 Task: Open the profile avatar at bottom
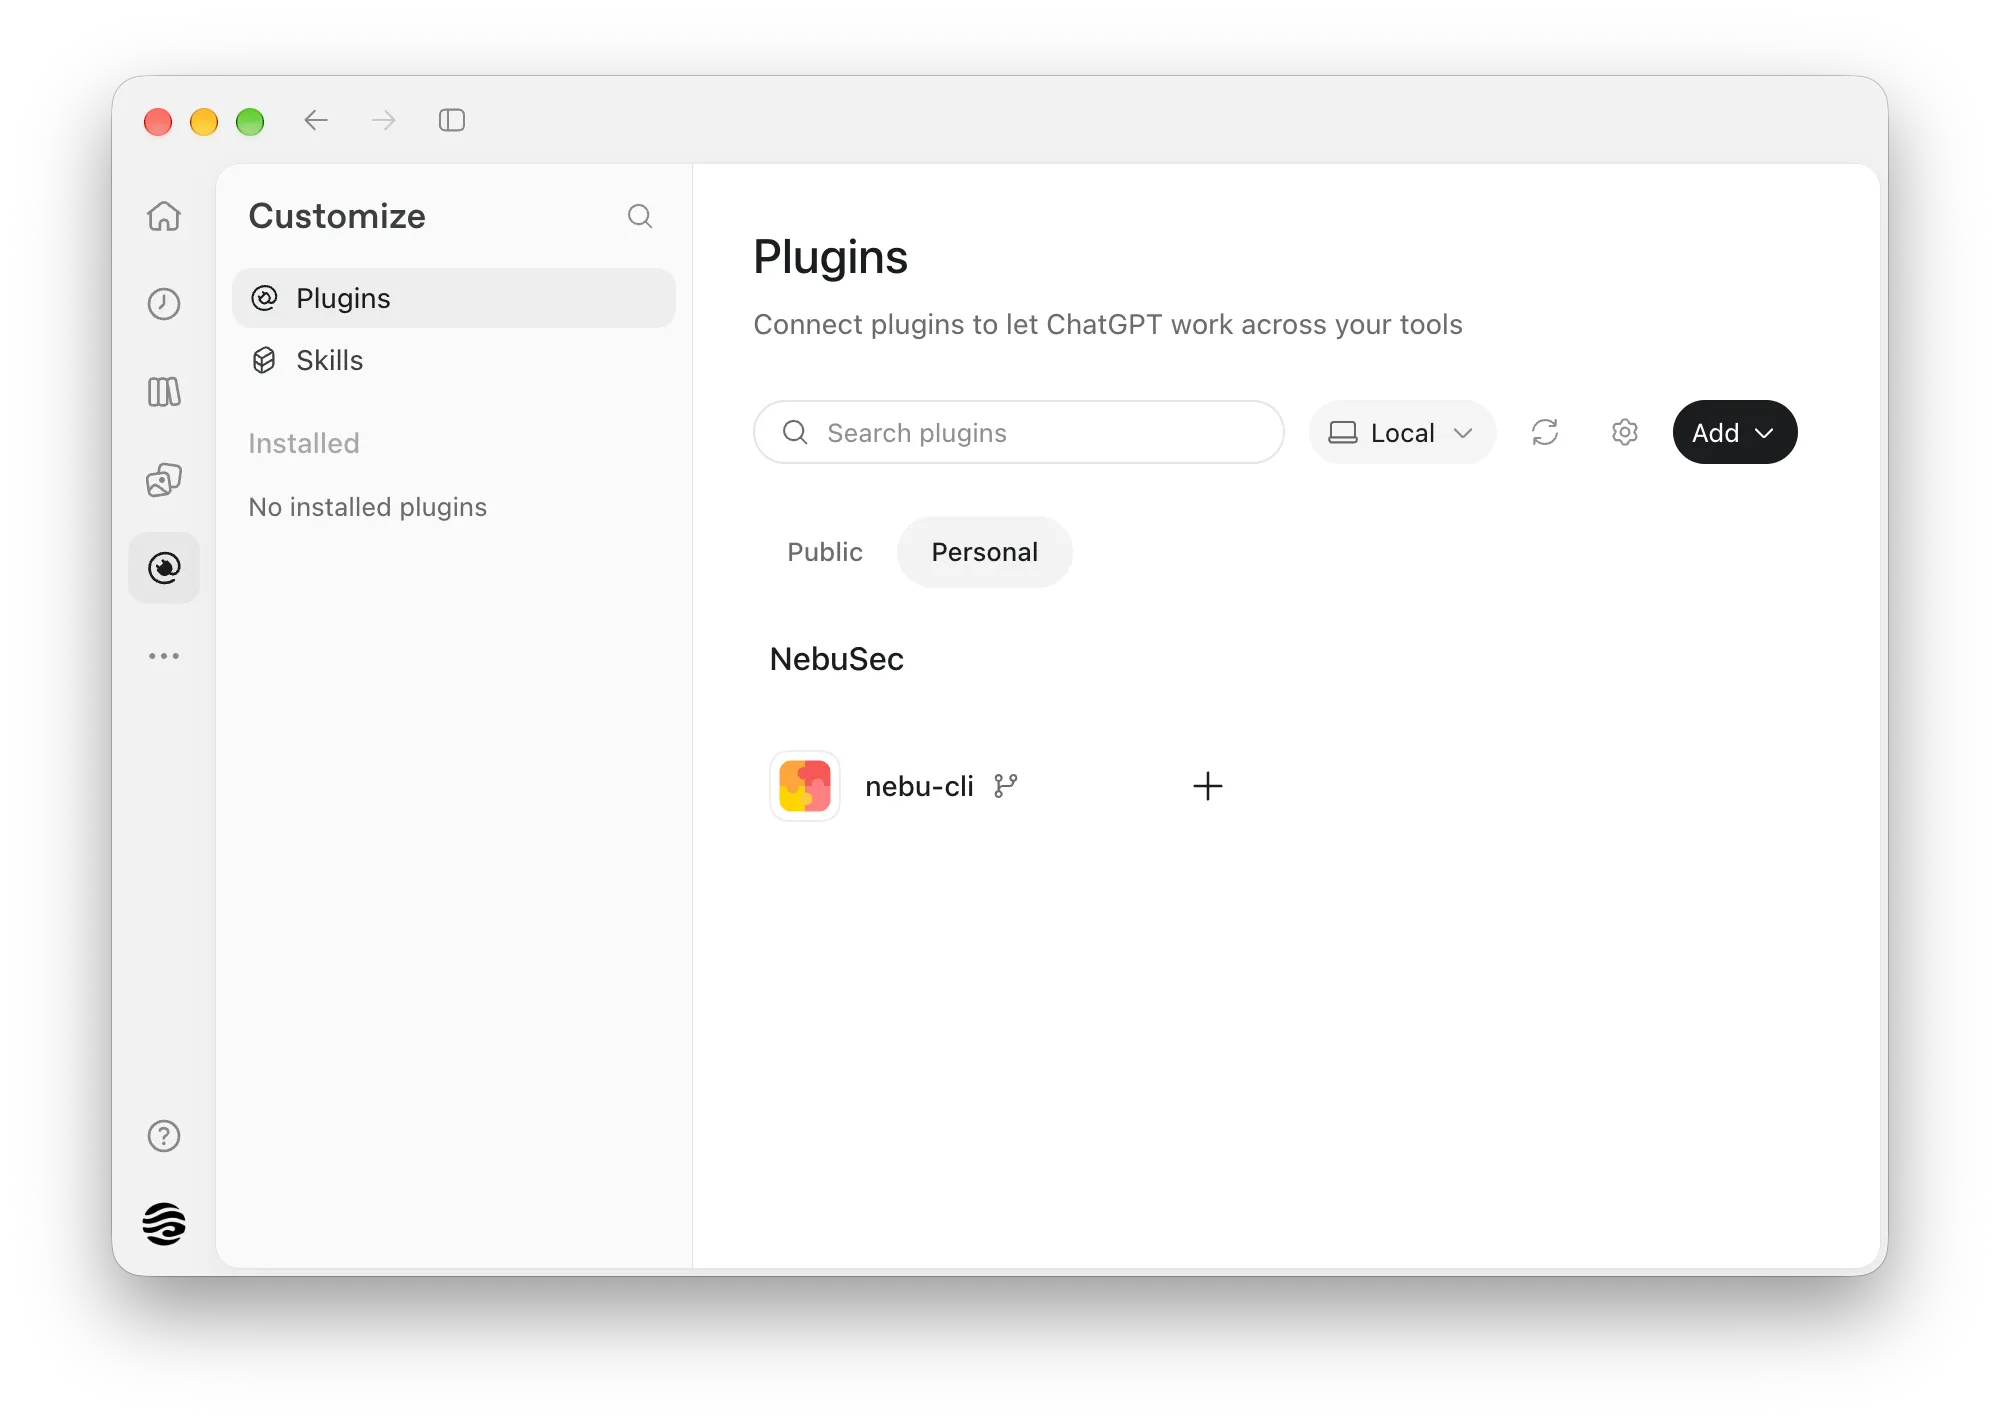pos(164,1224)
